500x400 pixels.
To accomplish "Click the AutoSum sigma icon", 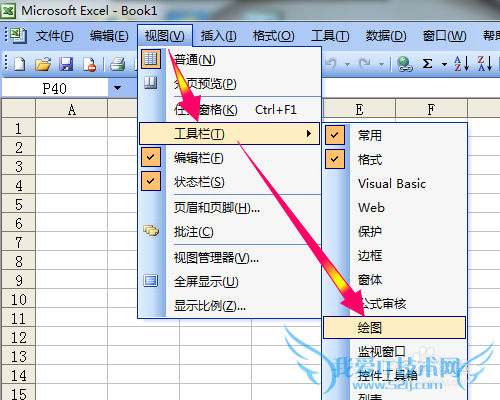I will click(427, 63).
